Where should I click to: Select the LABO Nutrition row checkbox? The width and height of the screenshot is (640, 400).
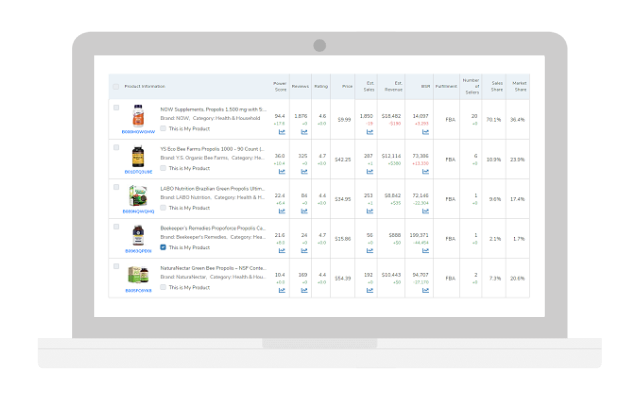tap(116, 186)
